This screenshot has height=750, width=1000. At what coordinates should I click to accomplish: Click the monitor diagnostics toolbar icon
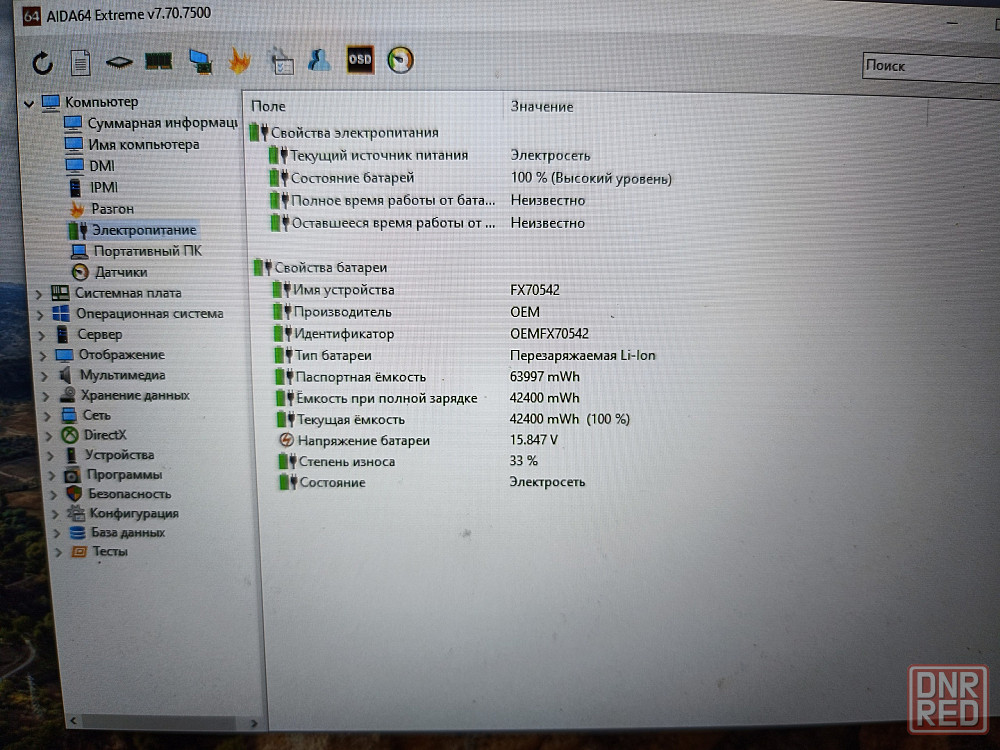pos(200,62)
